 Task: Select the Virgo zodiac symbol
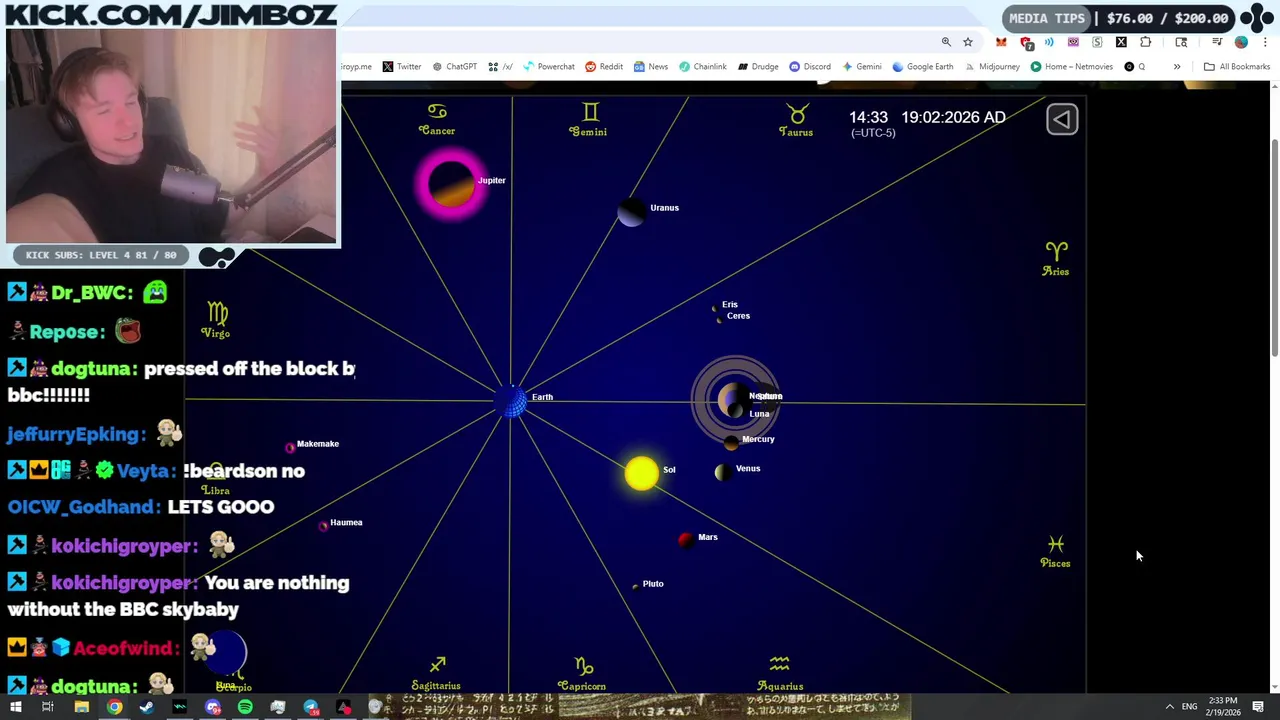pos(216,320)
